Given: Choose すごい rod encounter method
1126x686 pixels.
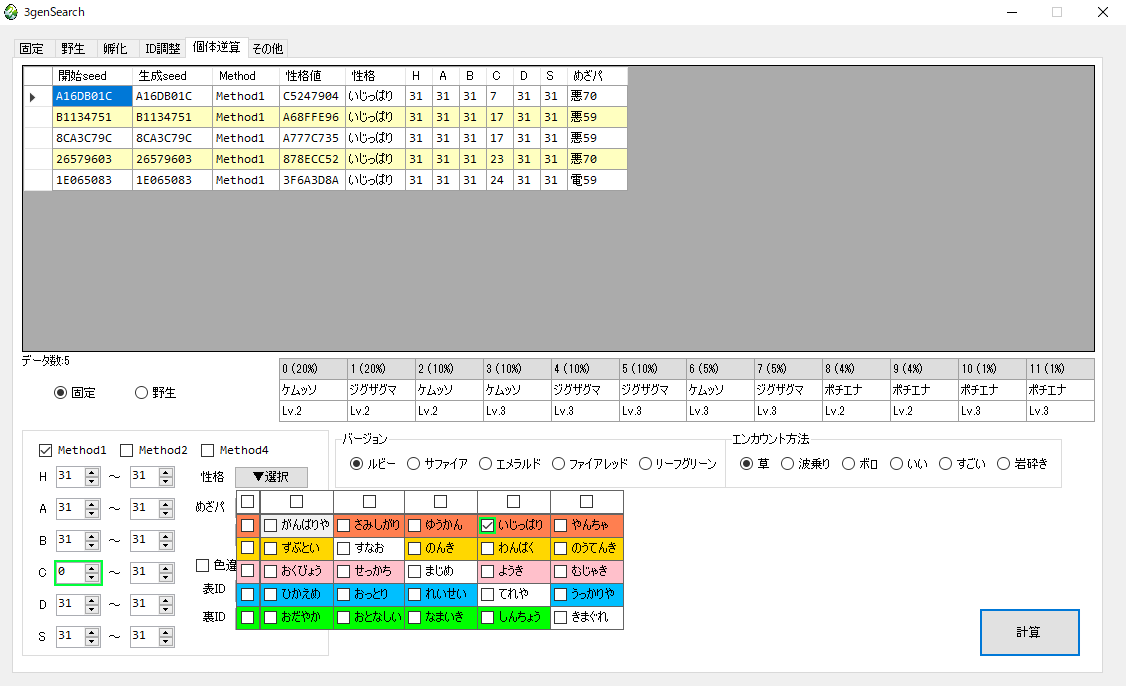Looking at the screenshot, I should tap(962, 464).
